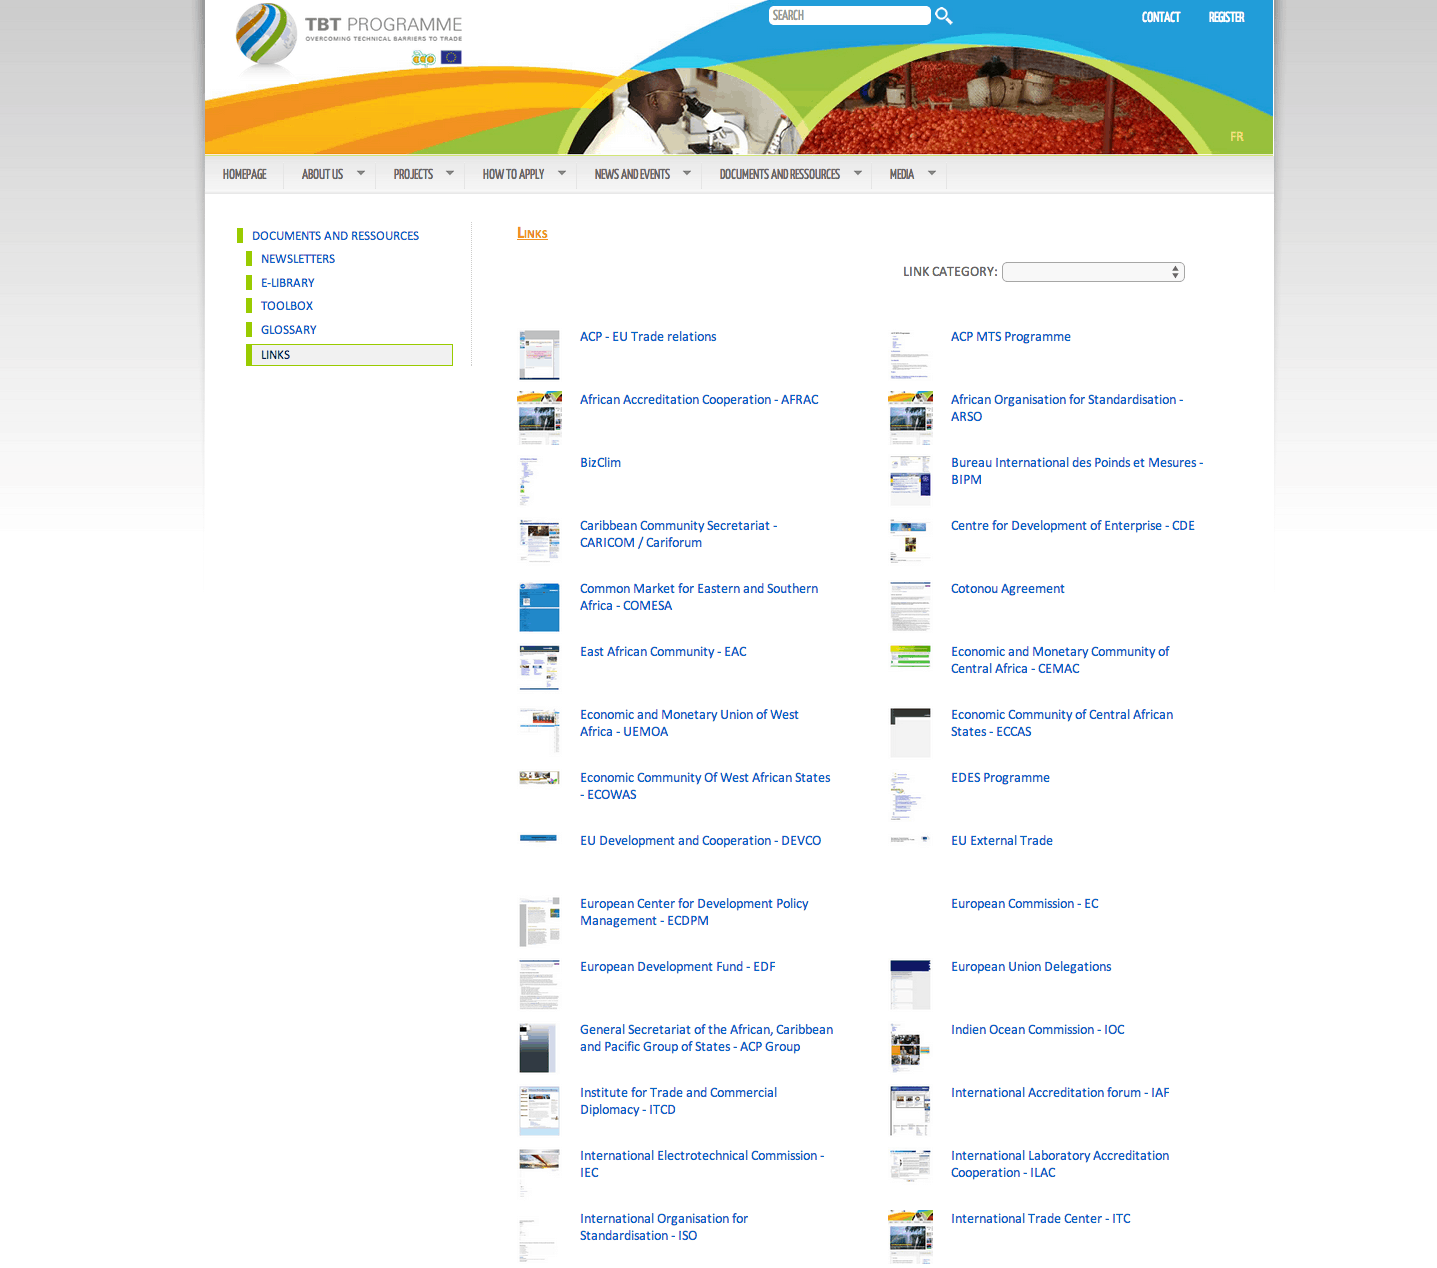
Task: Open International Laboratory Accreditation Cooperation link
Action: click(1060, 1164)
